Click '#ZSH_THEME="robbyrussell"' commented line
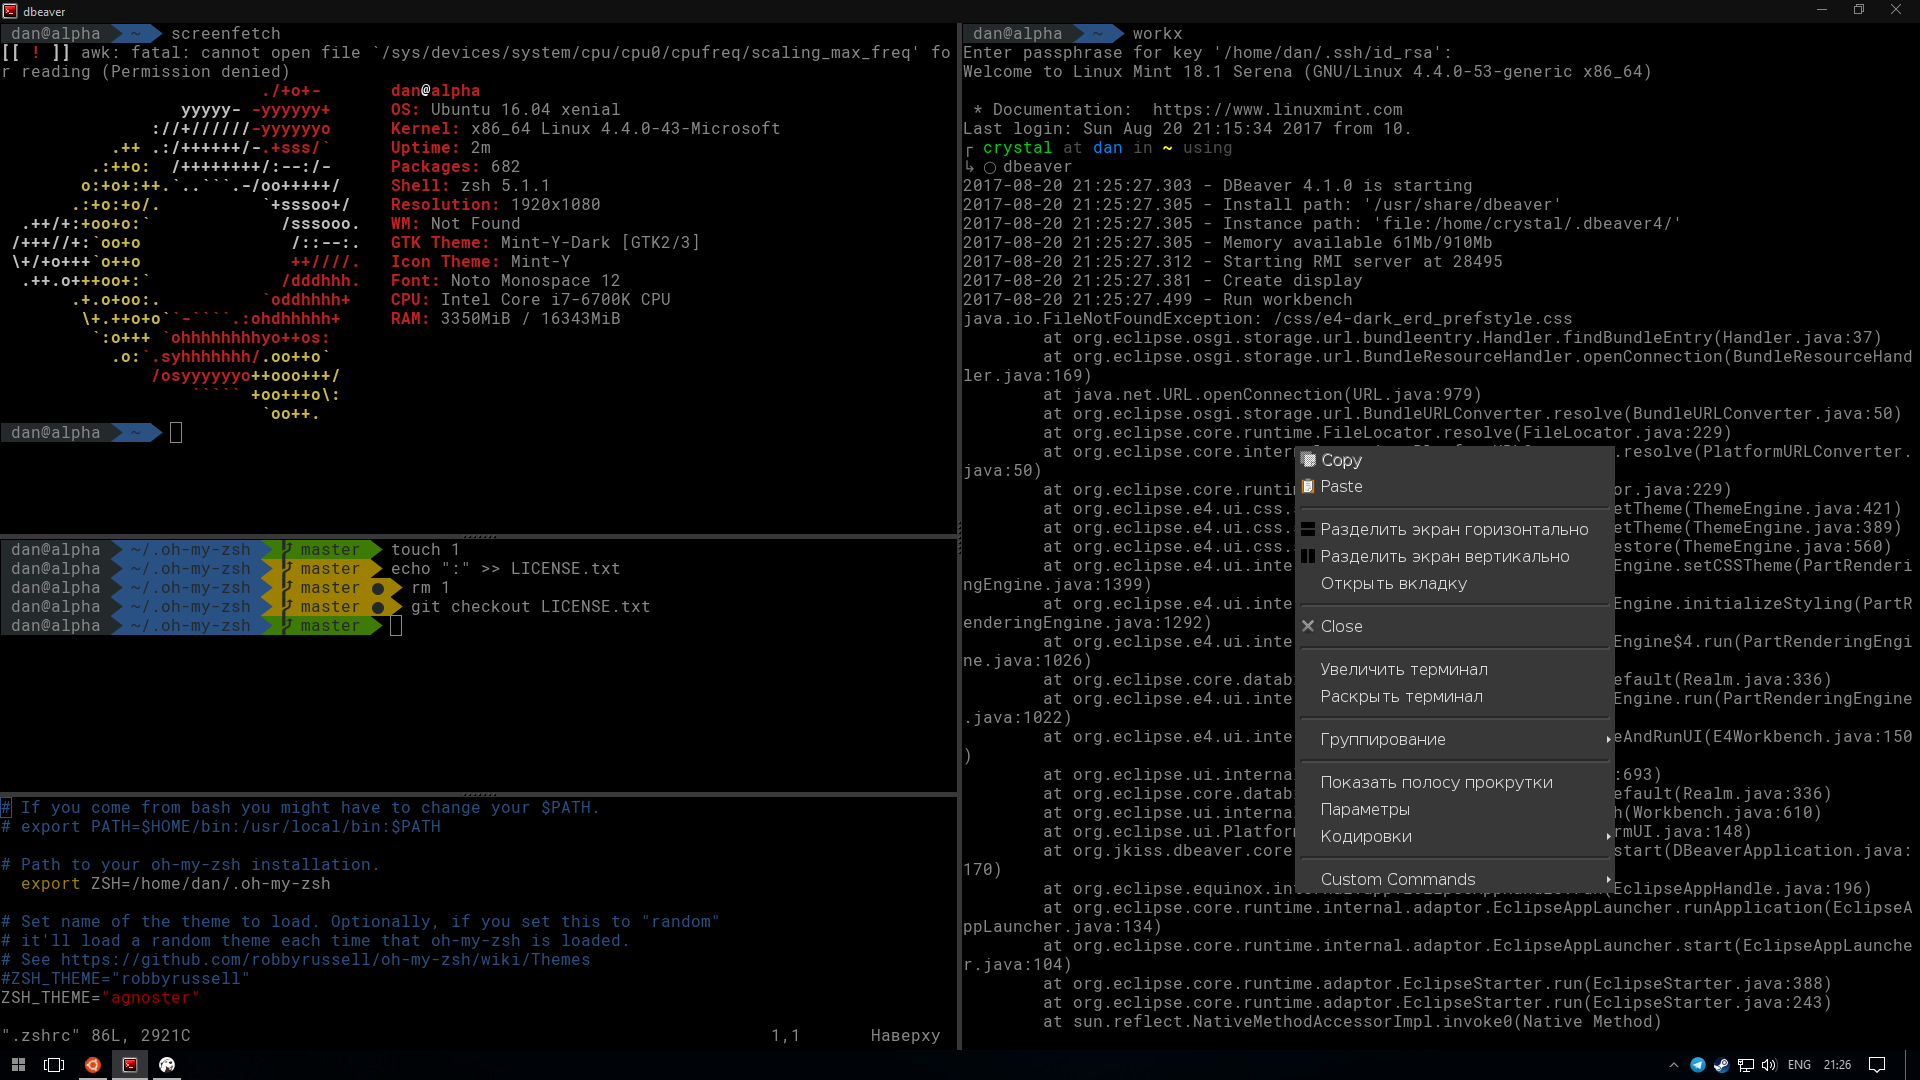Image resolution: width=1920 pixels, height=1080 pixels. pyautogui.click(x=126, y=978)
